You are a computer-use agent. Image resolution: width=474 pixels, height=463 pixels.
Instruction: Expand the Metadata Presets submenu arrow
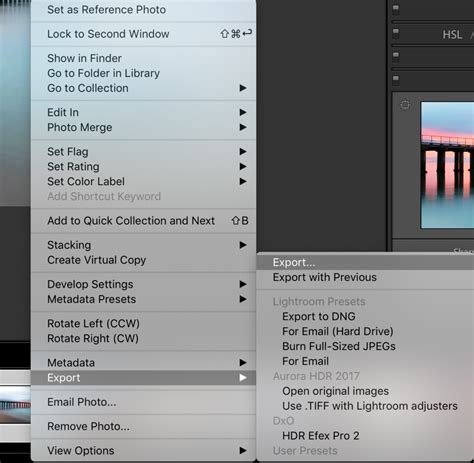tap(243, 299)
